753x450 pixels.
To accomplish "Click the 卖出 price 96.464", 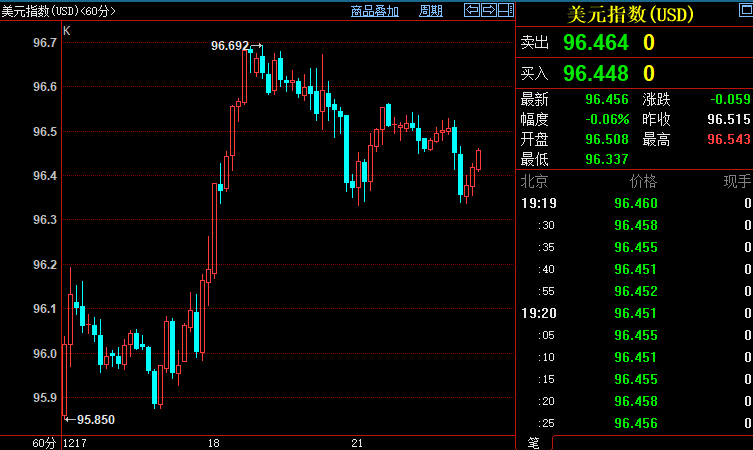I will click(596, 43).
